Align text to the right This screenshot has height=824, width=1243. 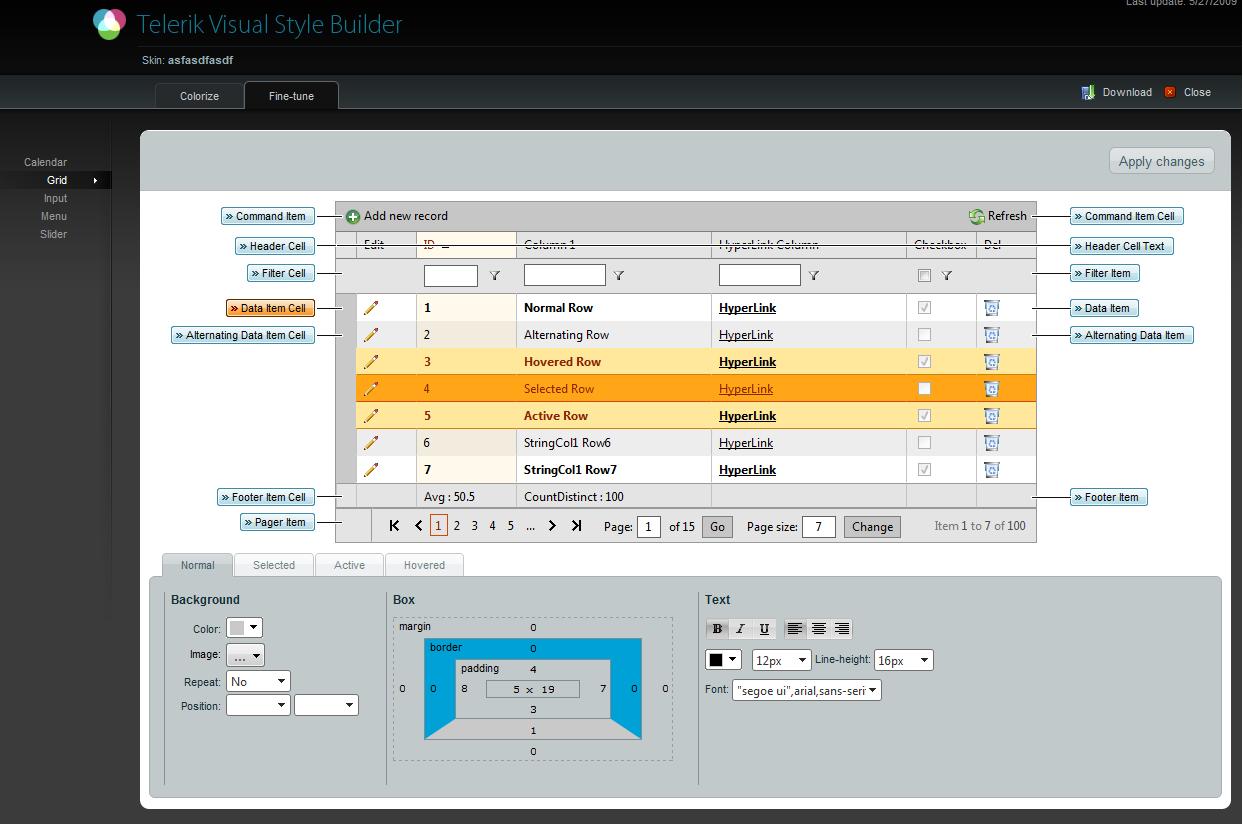pyautogui.click(x=841, y=629)
